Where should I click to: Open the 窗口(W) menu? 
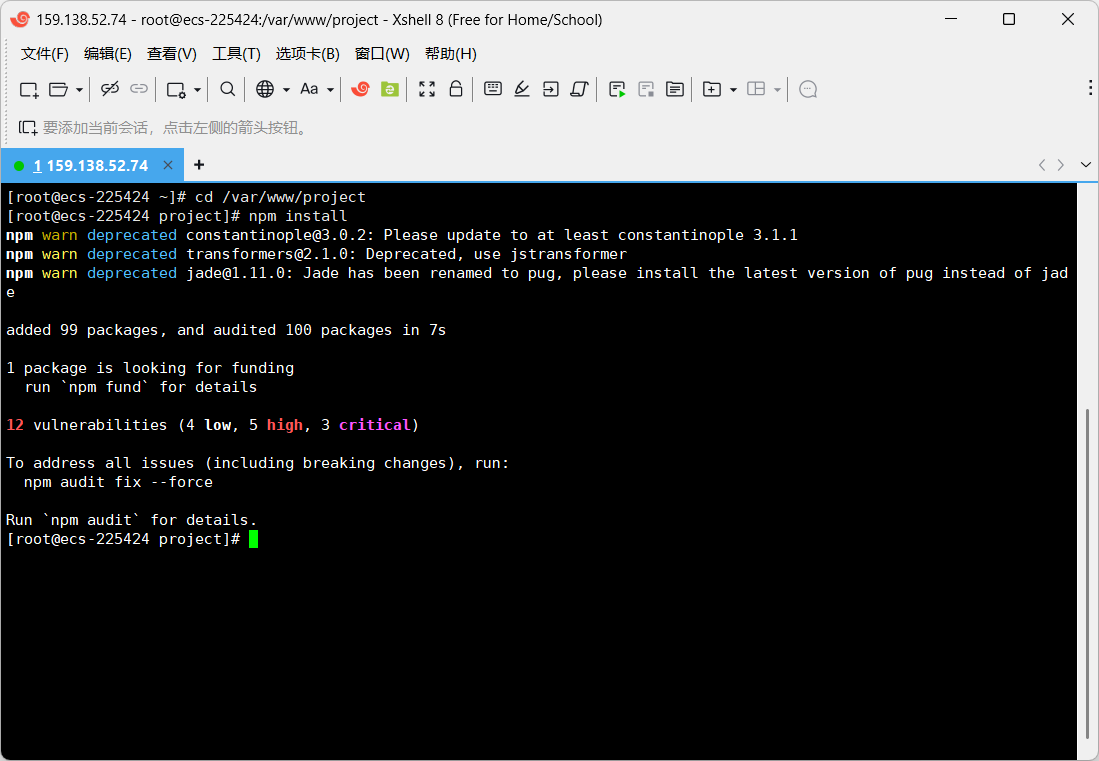382,54
